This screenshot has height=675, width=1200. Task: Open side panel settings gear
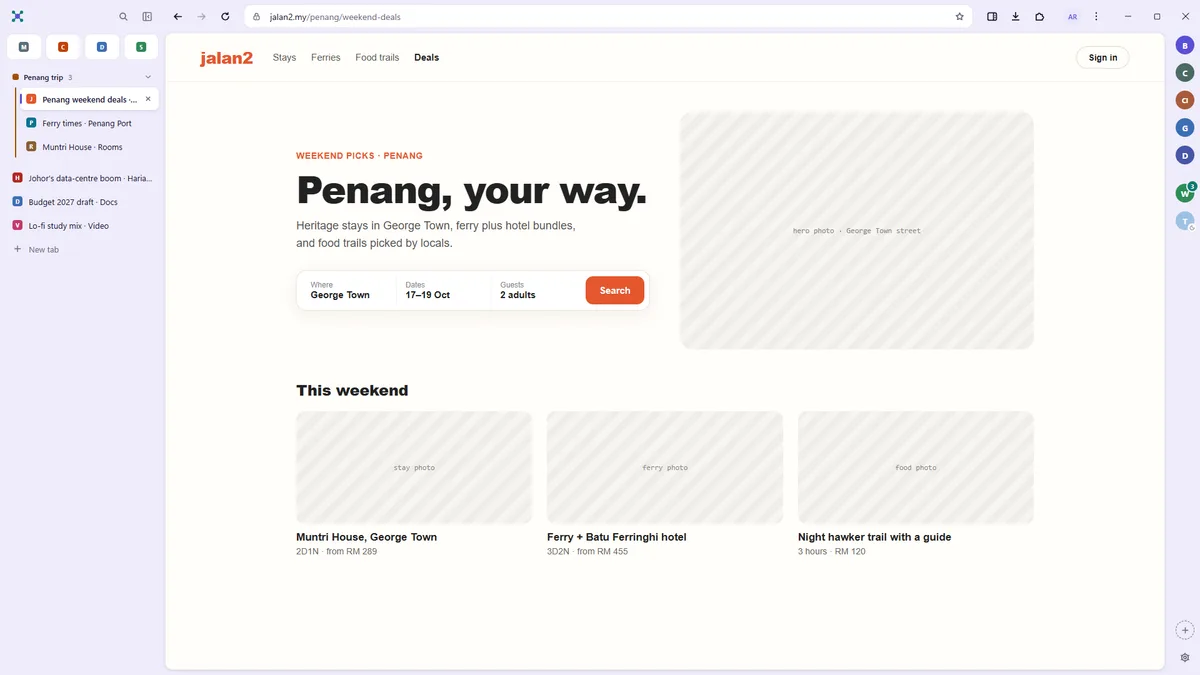coord(1185,658)
